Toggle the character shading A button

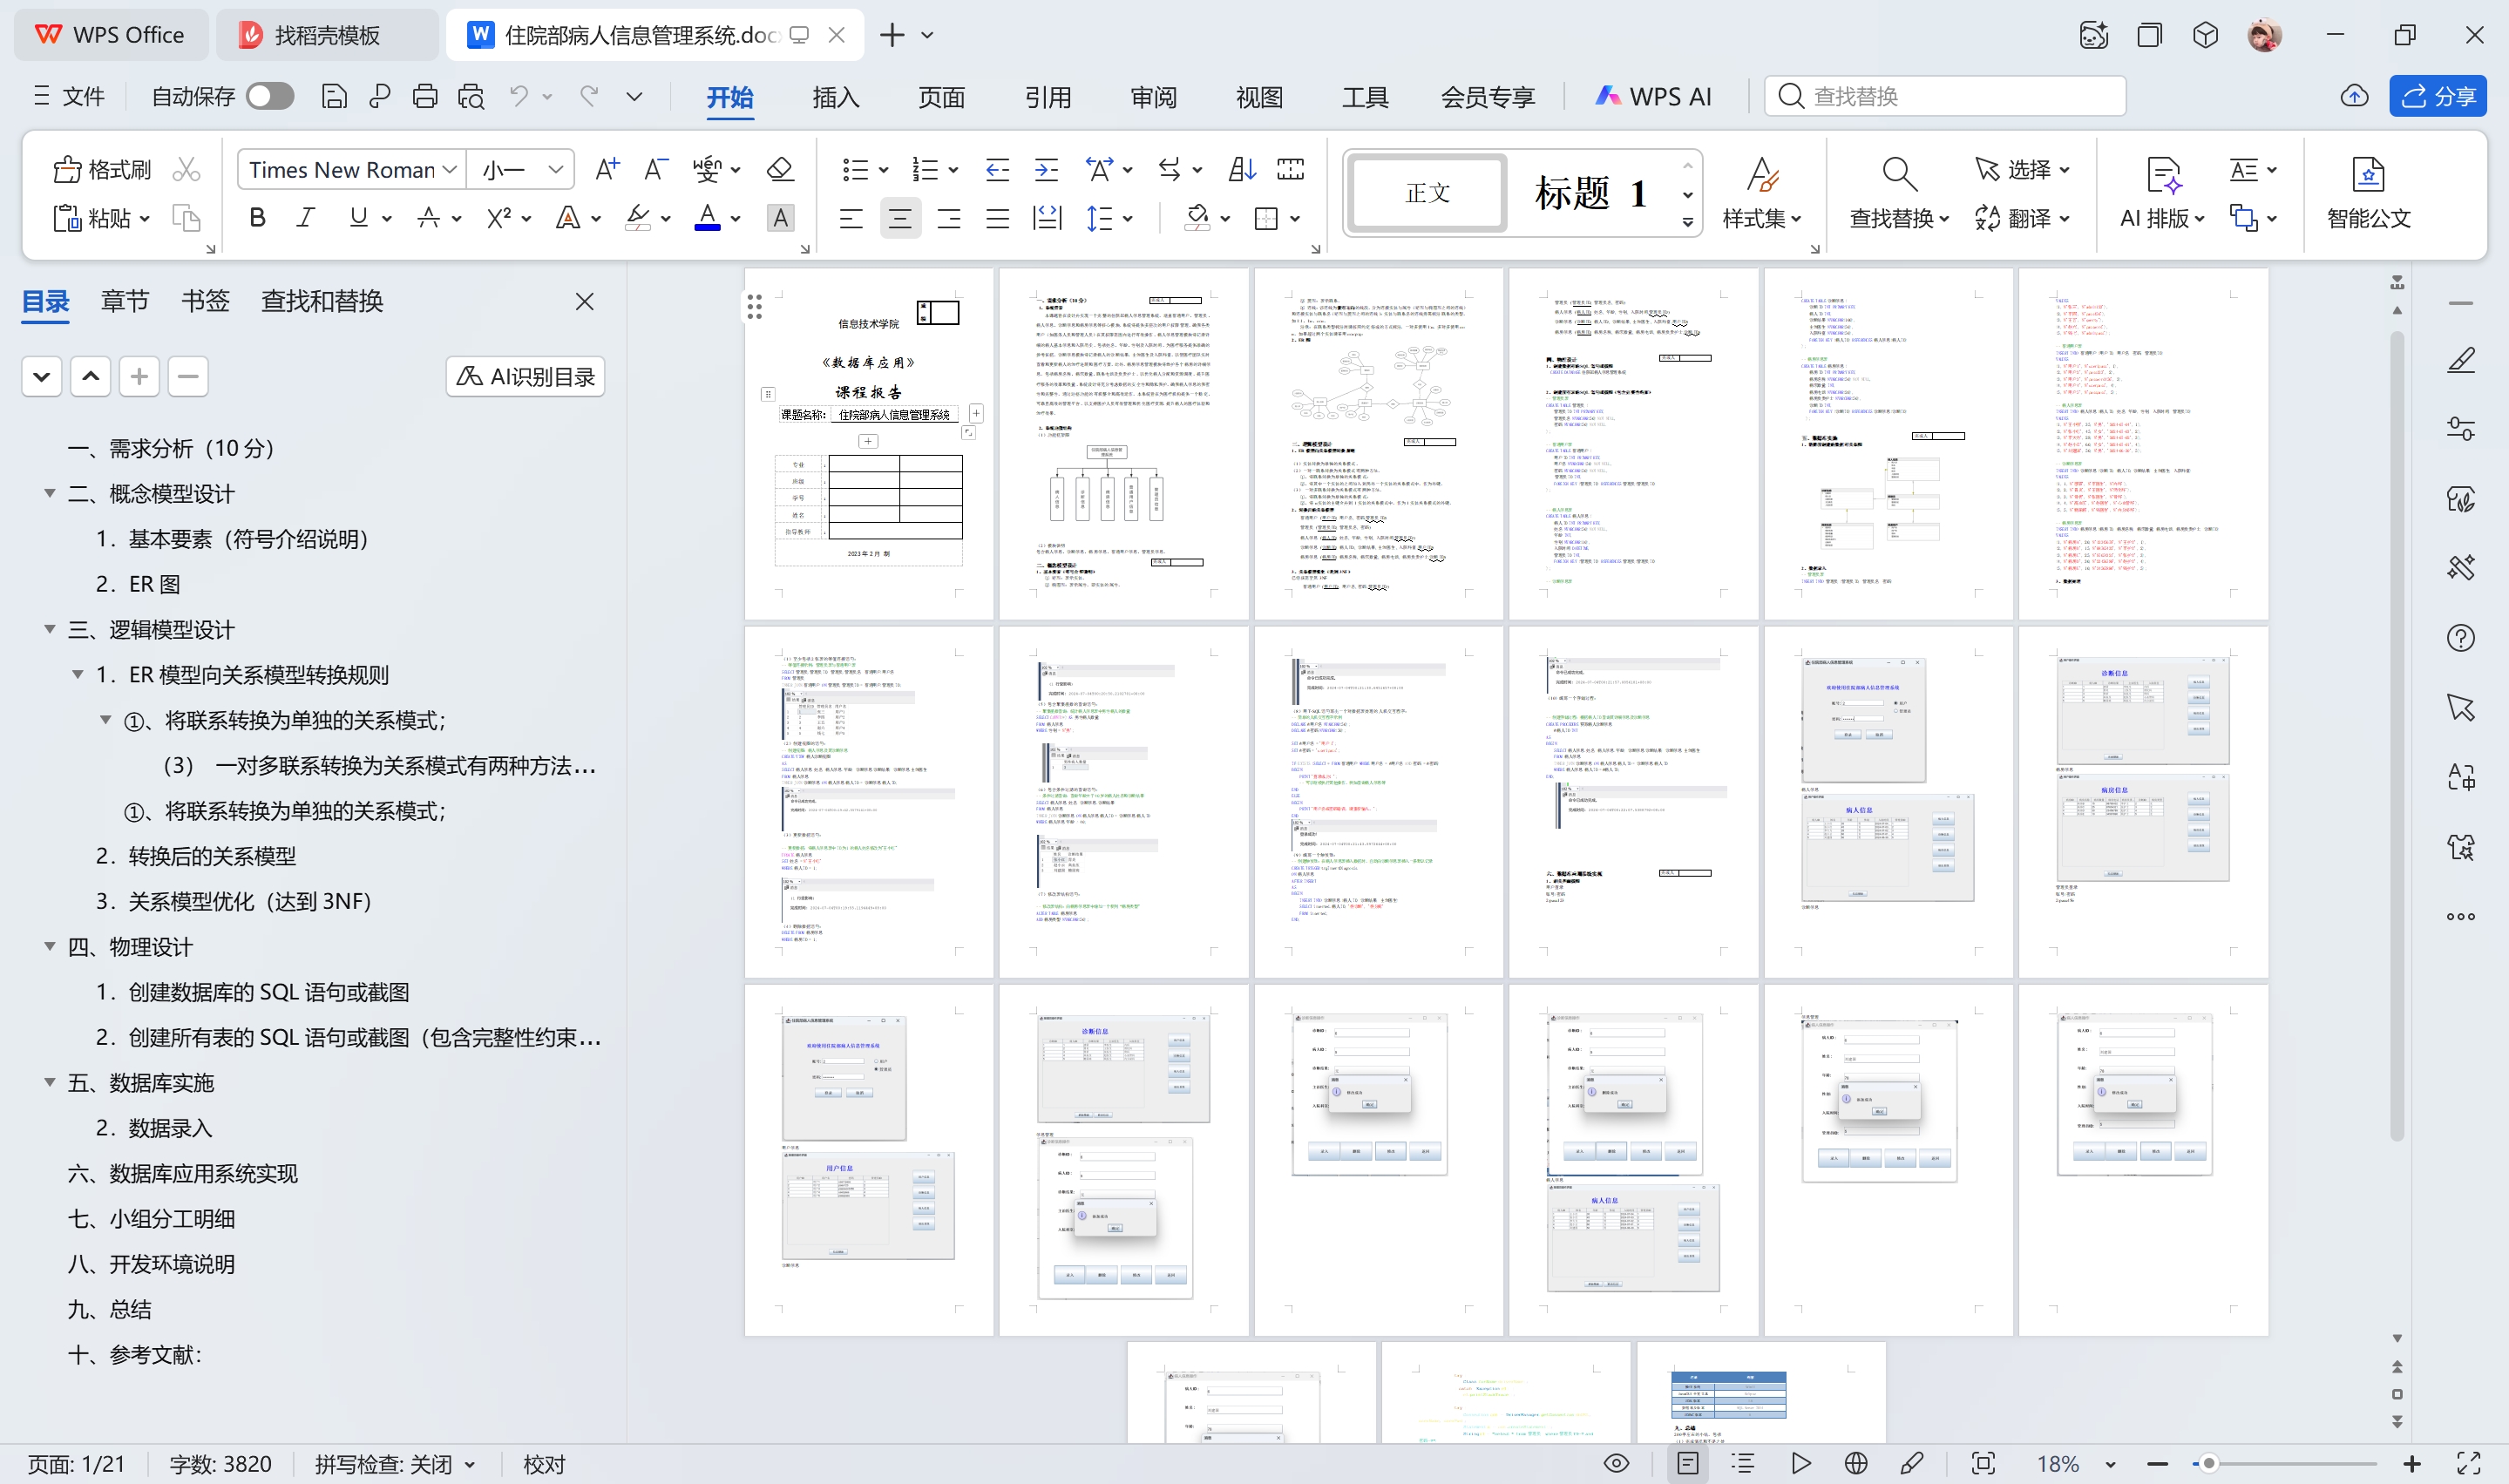click(x=780, y=218)
